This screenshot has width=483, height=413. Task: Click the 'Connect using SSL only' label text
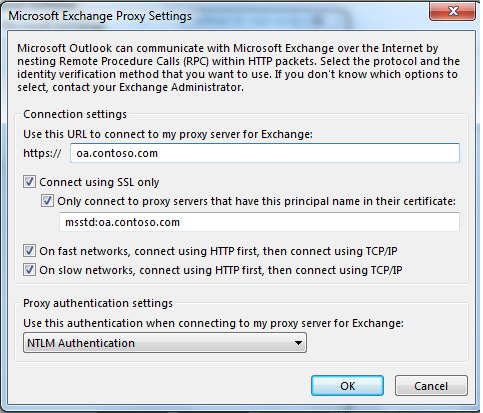tap(99, 182)
